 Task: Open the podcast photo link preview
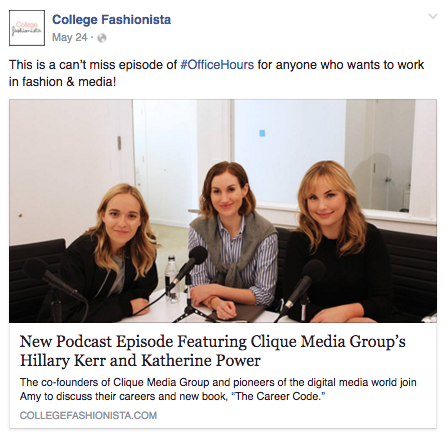223,211
